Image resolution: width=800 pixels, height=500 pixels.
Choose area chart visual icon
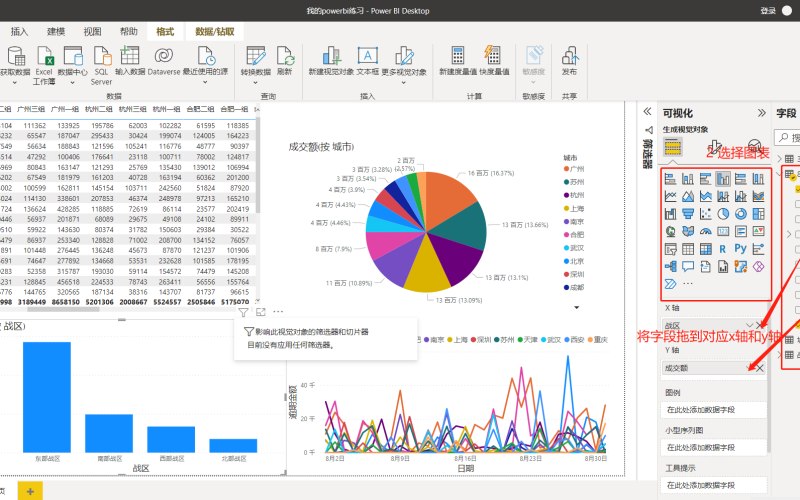[688, 196]
